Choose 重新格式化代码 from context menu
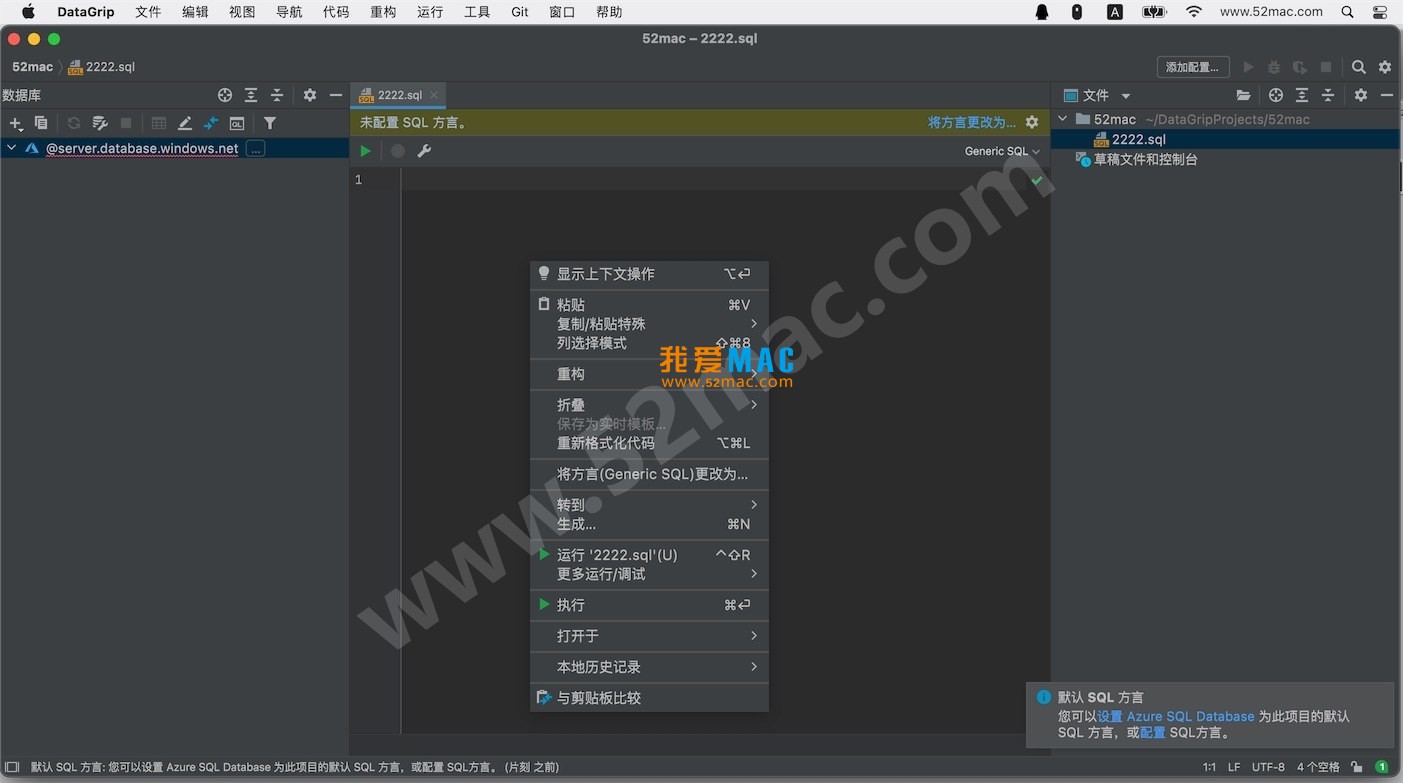 pyautogui.click(x=605, y=443)
